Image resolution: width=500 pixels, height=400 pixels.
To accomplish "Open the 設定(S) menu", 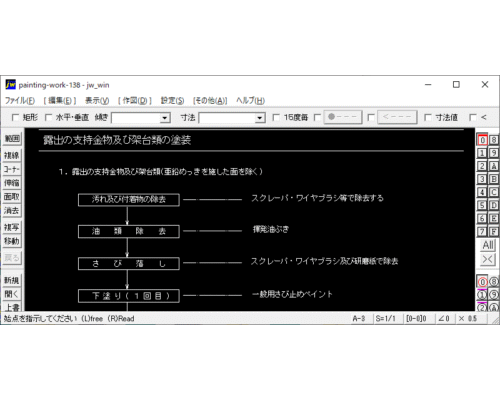I will (x=172, y=100).
